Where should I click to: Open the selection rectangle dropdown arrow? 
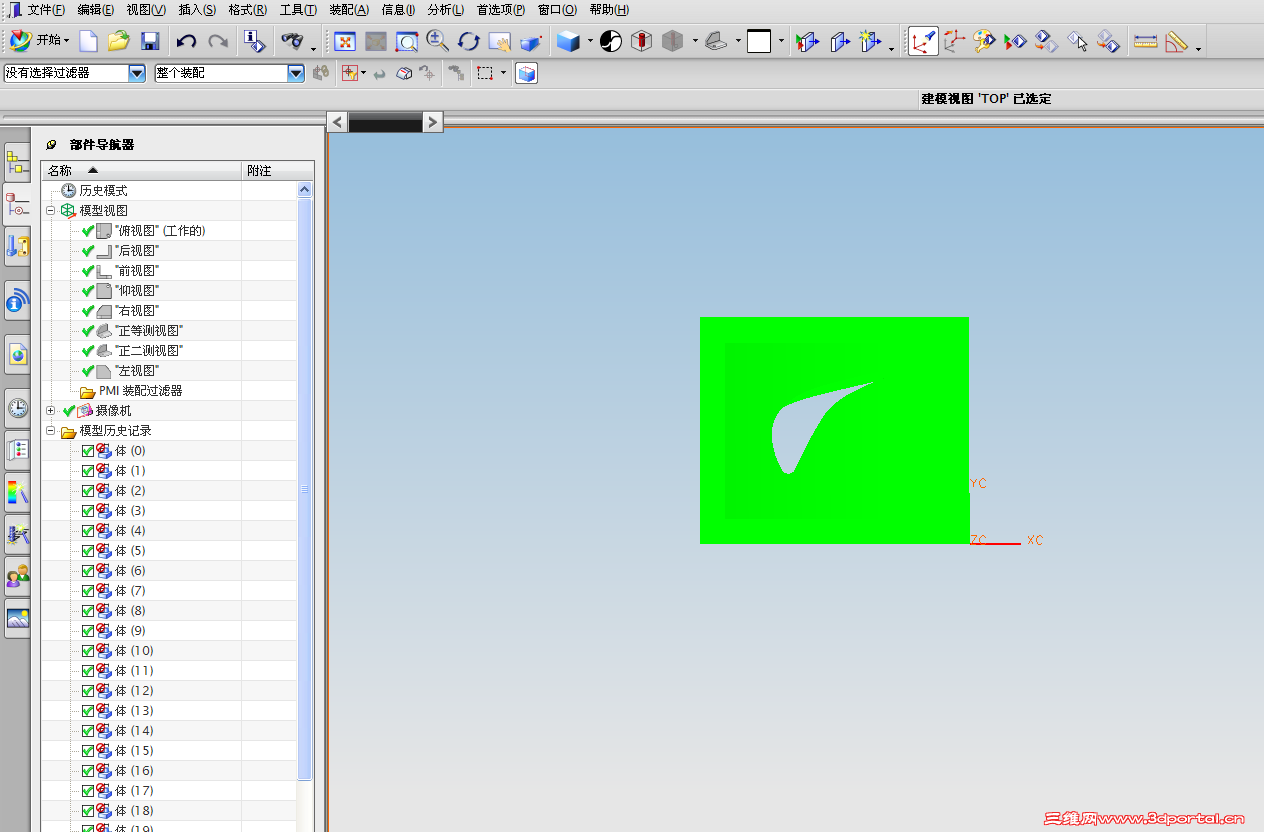tap(503, 73)
